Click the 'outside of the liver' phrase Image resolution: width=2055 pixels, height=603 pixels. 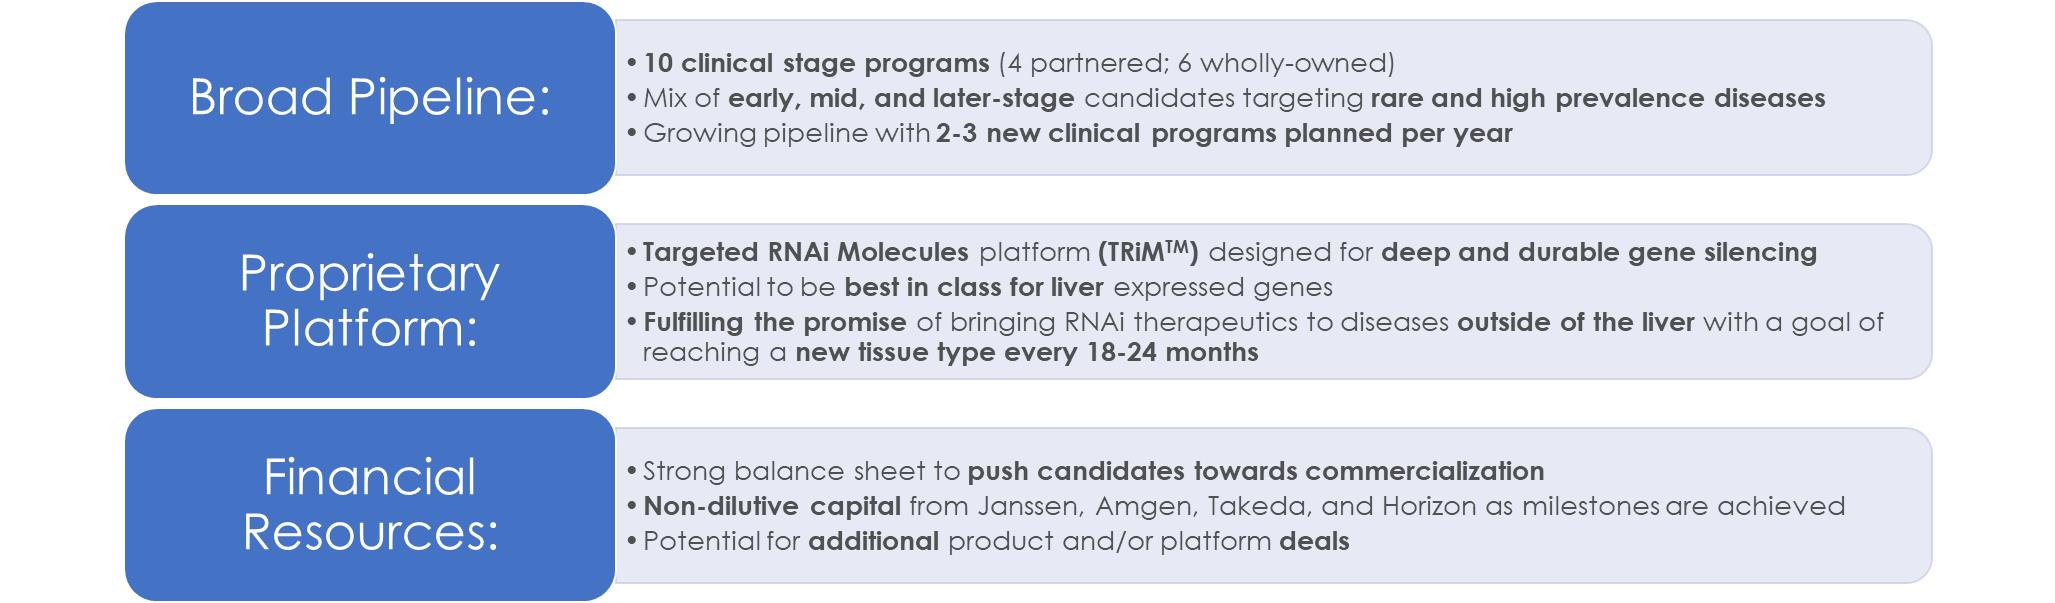pyautogui.click(x=1575, y=322)
